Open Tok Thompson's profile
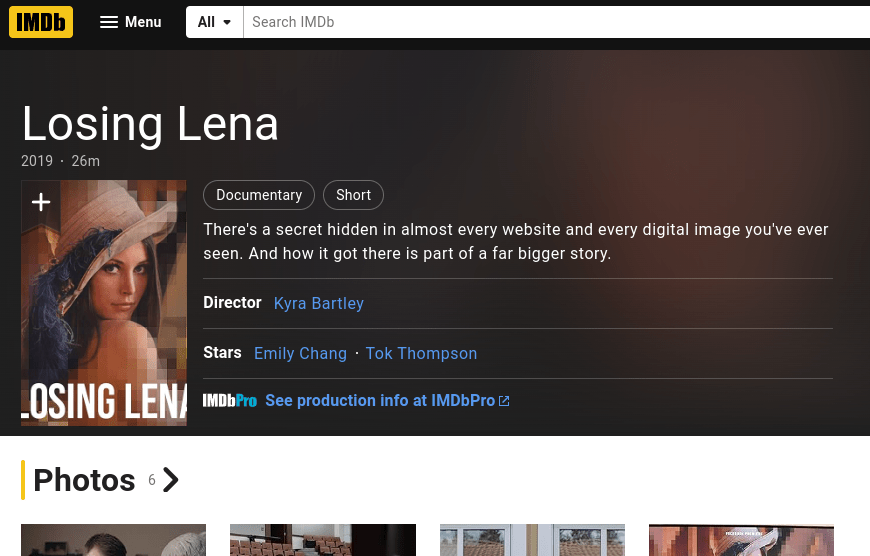 [421, 353]
